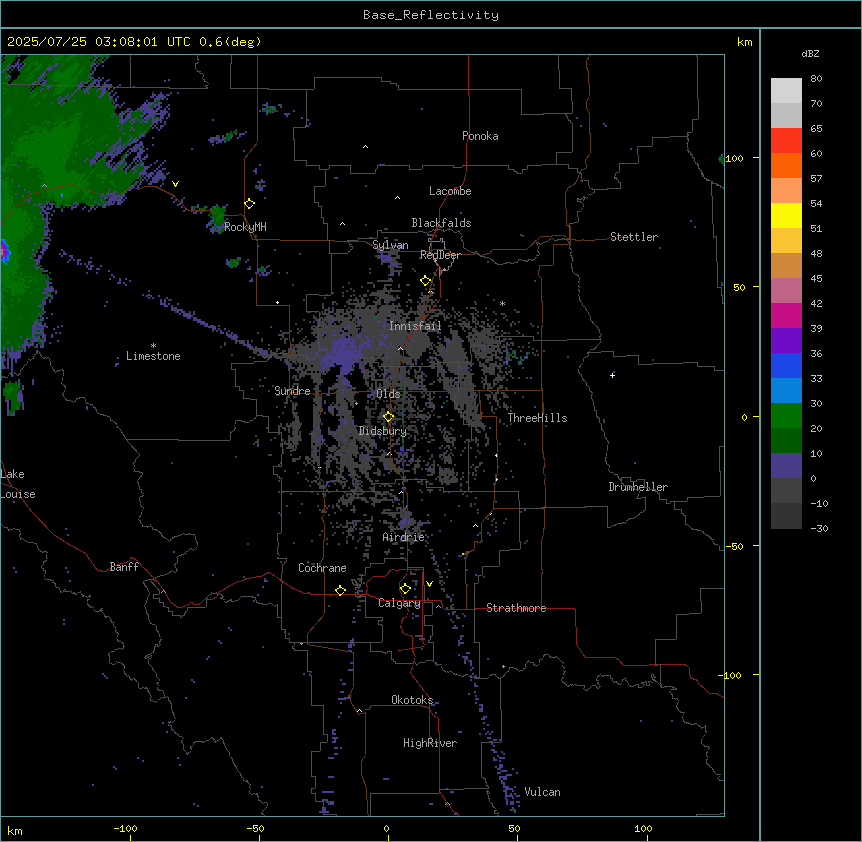
Task: Select the bright green 20-30 dBZ legend swatch
Action: point(786,416)
